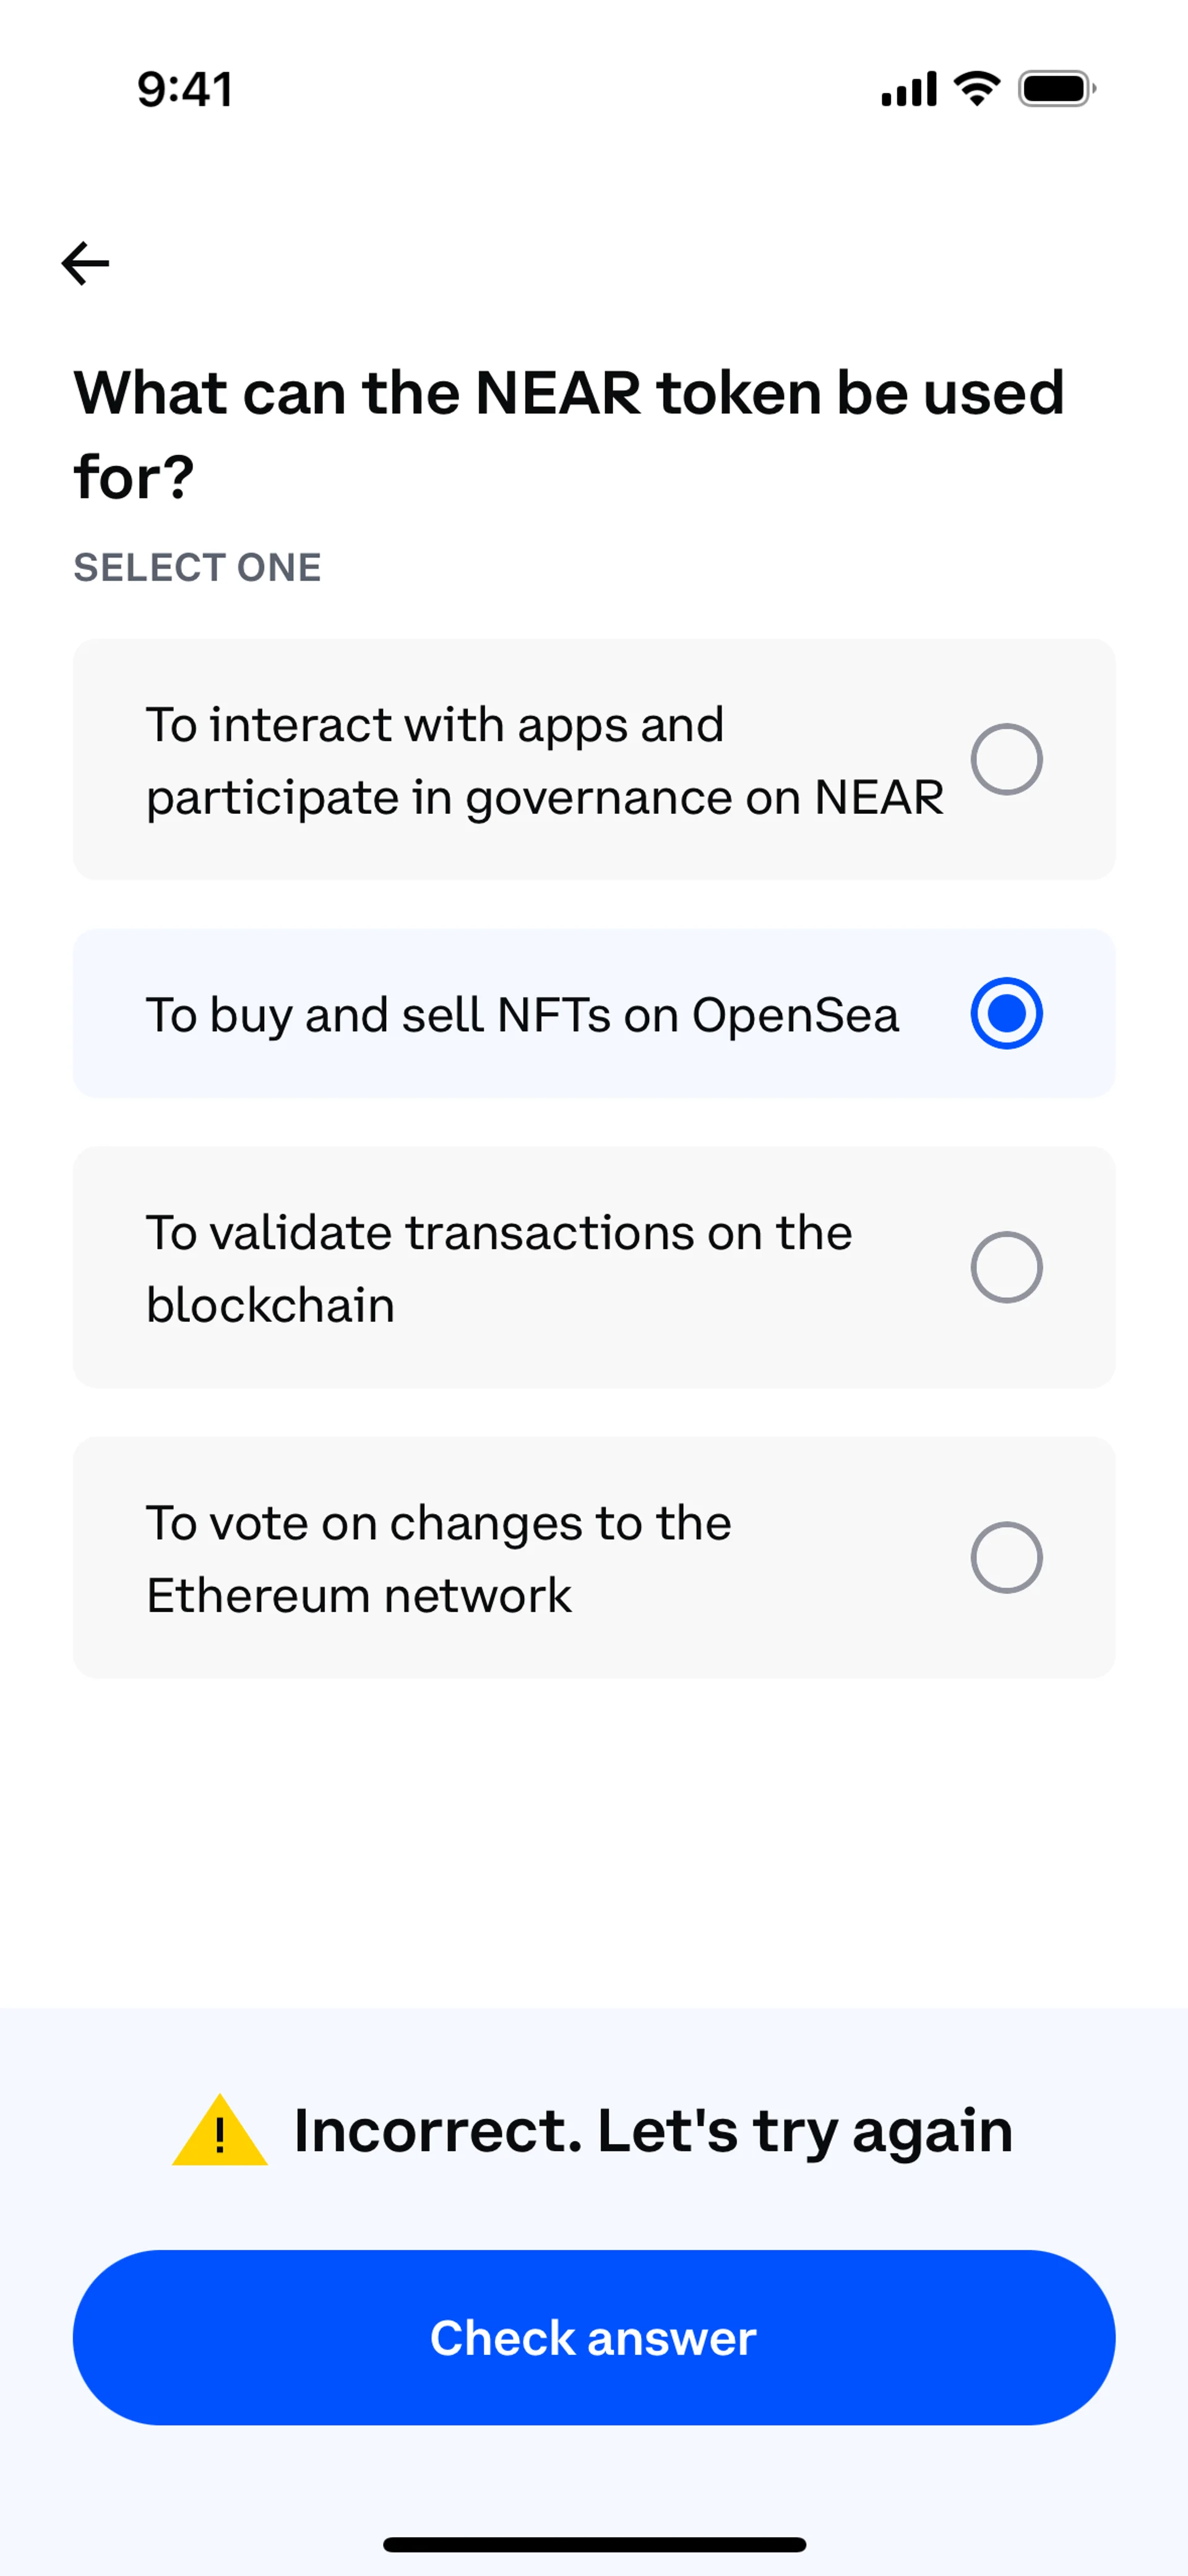Tap the back arrow
This screenshot has height=2576, width=1188.
(x=86, y=263)
